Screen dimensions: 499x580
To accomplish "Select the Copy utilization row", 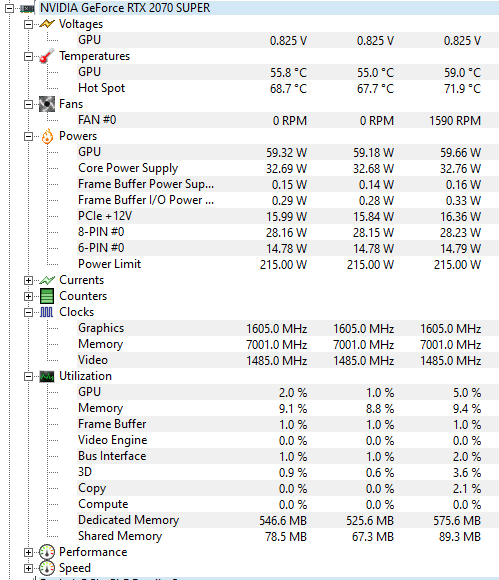I will click(288, 488).
